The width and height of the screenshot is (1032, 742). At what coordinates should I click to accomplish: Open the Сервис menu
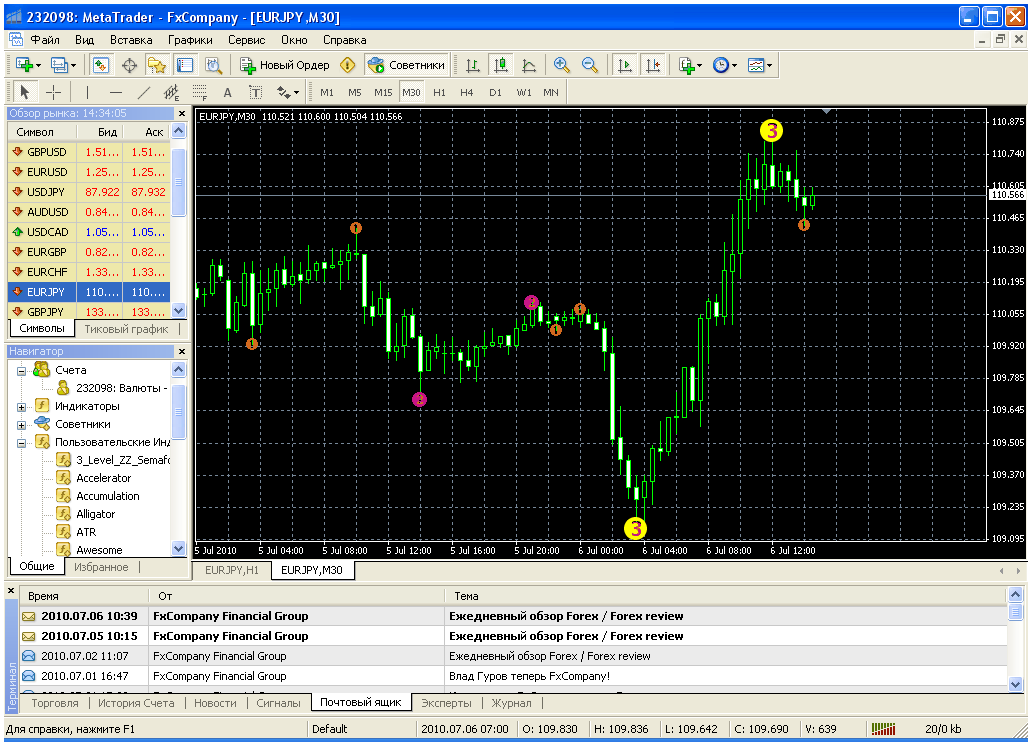[247, 40]
